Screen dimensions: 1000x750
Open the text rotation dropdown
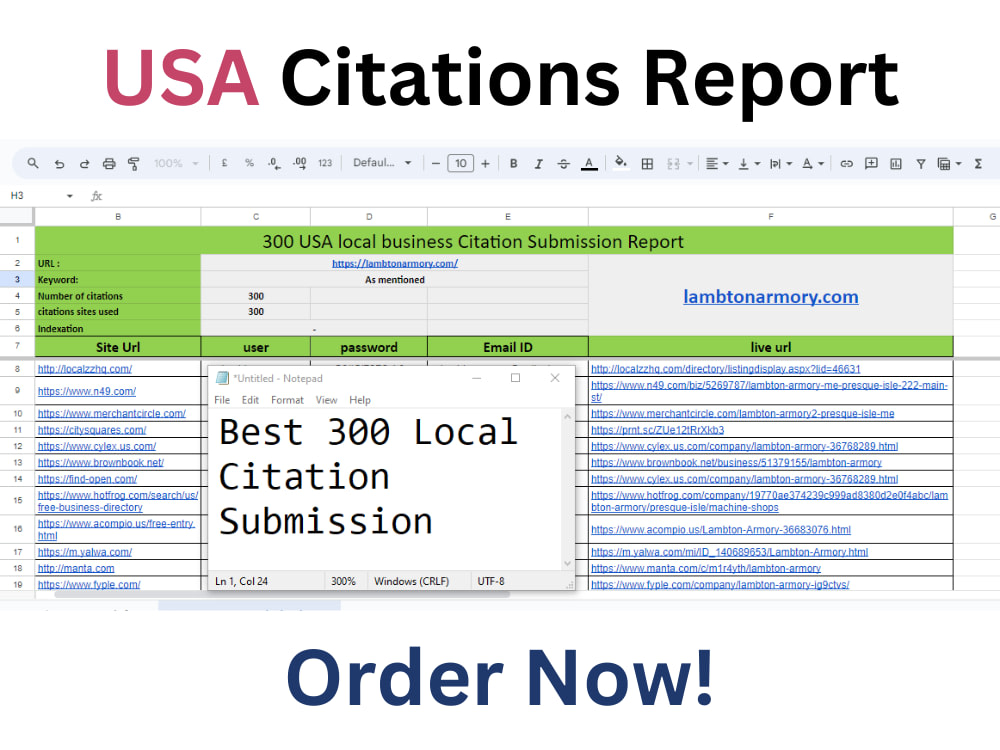812,163
